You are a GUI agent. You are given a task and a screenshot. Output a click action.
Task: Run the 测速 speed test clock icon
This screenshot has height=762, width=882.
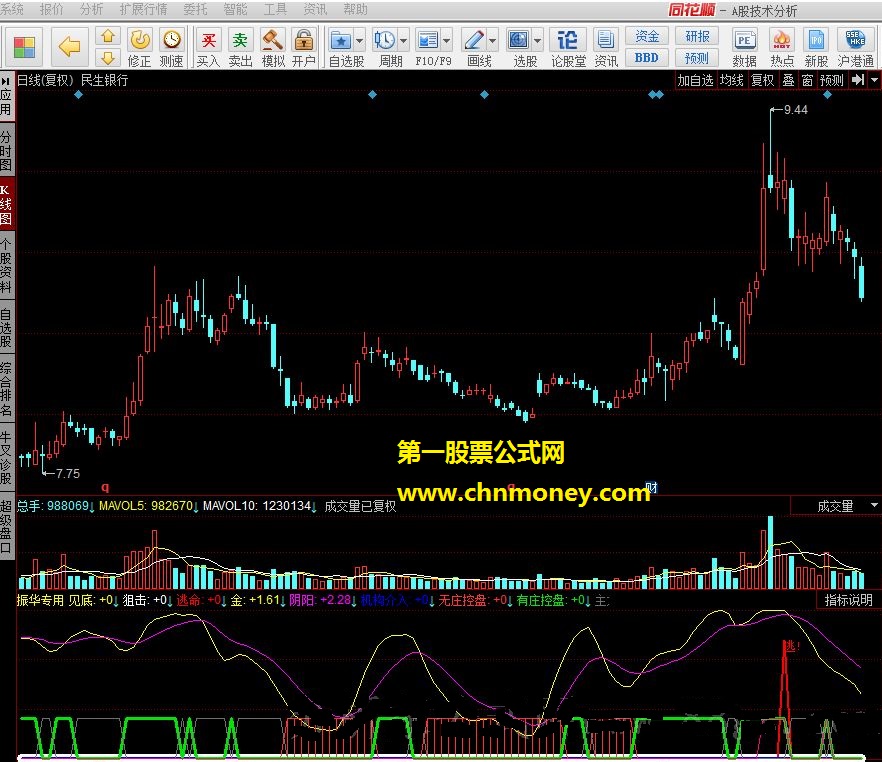click(172, 40)
